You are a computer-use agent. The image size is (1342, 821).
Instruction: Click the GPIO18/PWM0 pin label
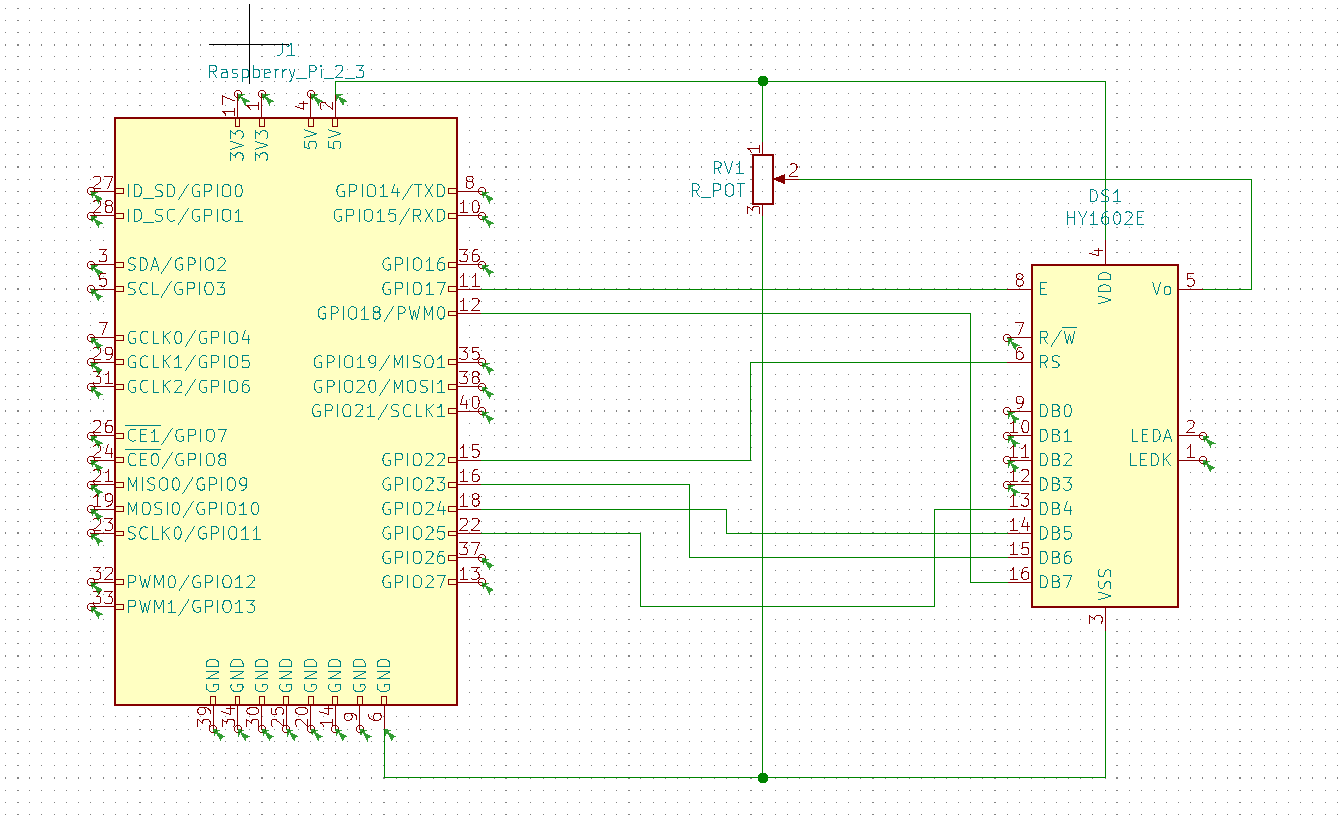coord(381,313)
